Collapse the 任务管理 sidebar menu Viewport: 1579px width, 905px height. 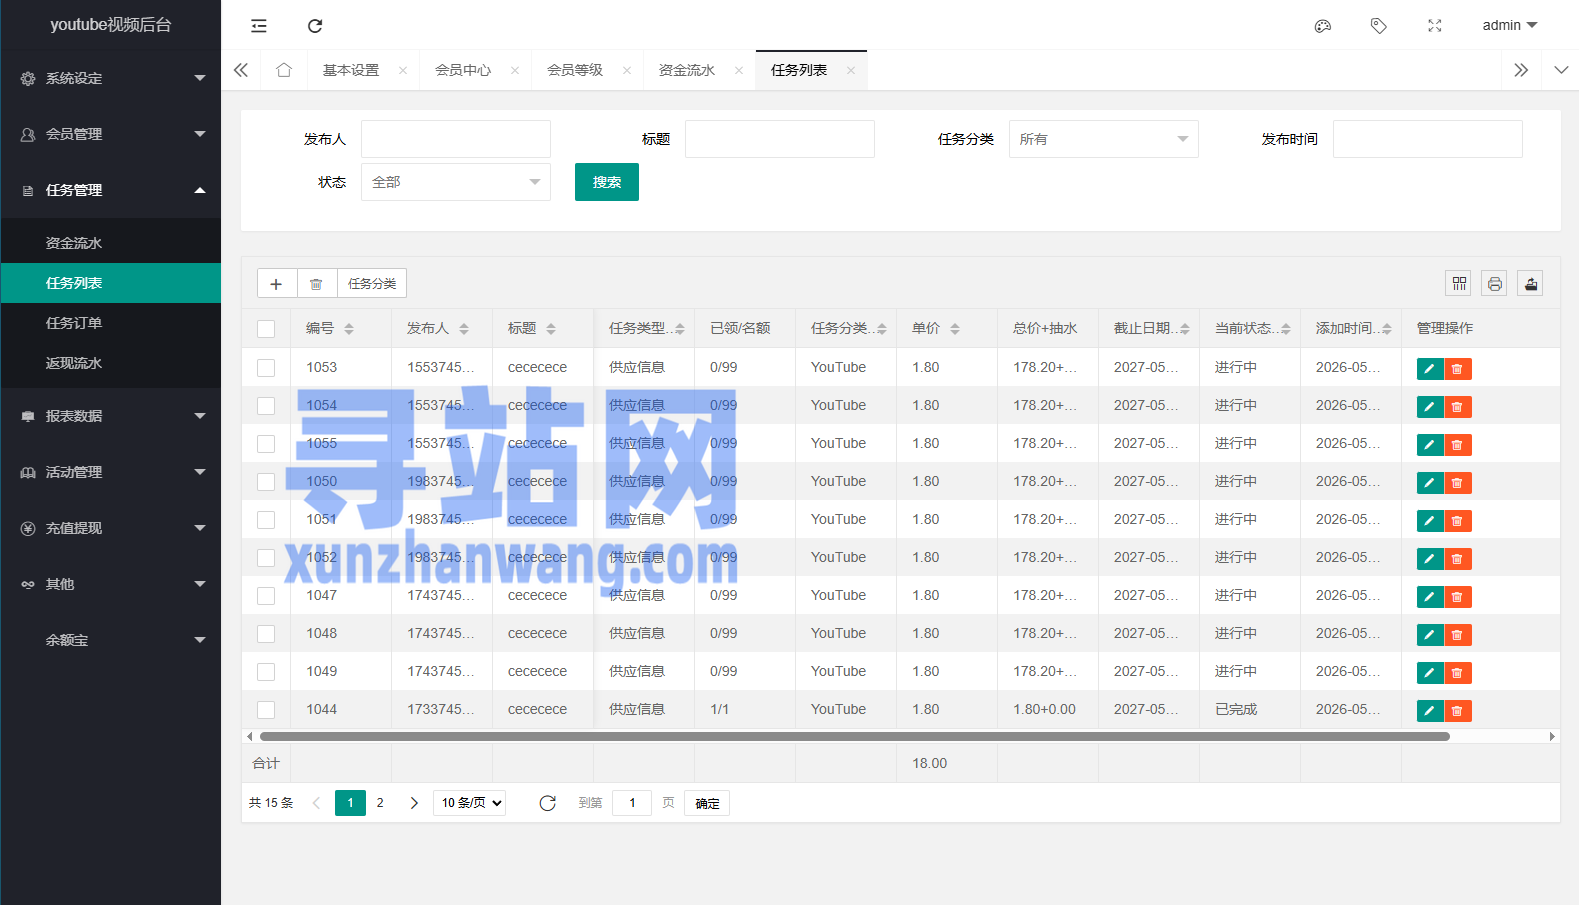coord(111,190)
